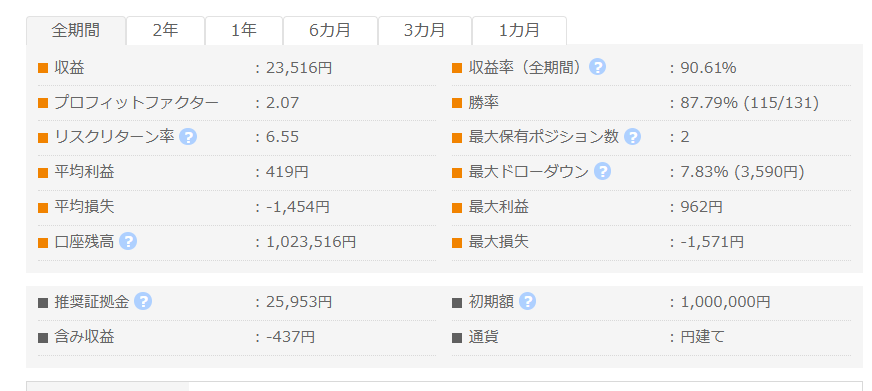Switch to the 2年 tab
The height and width of the screenshot is (391, 872).
click(165, 31)
